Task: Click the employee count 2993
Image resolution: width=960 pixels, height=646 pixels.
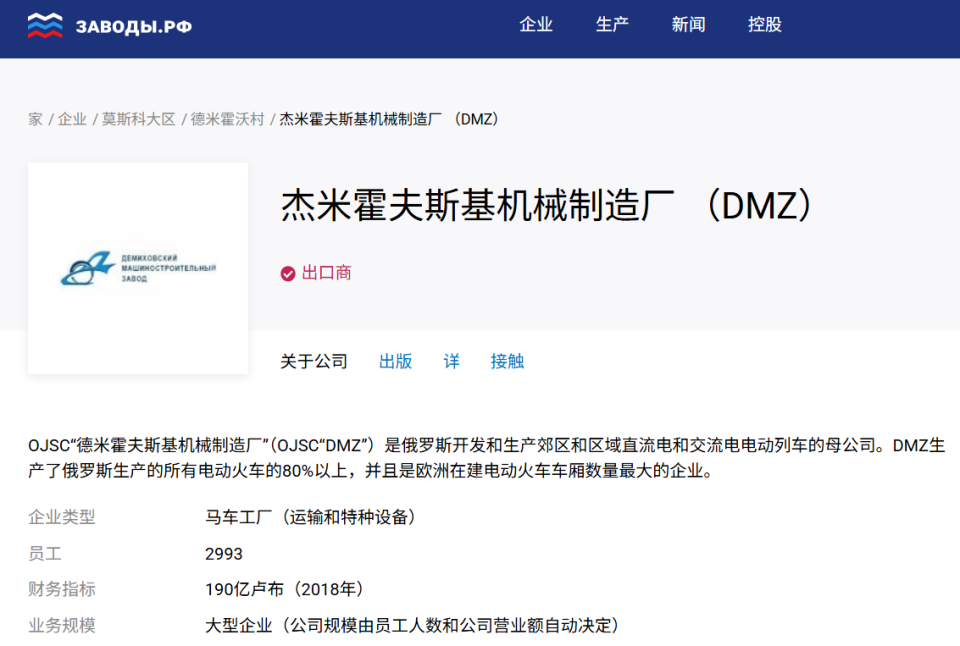Action: [223, 554]
